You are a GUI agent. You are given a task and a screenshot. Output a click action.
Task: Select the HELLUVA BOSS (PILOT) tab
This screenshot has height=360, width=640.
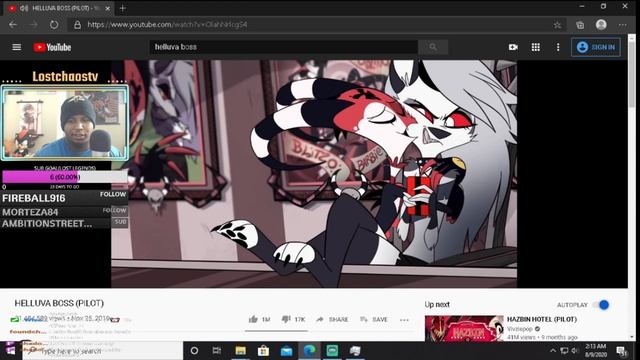point(59,8)
